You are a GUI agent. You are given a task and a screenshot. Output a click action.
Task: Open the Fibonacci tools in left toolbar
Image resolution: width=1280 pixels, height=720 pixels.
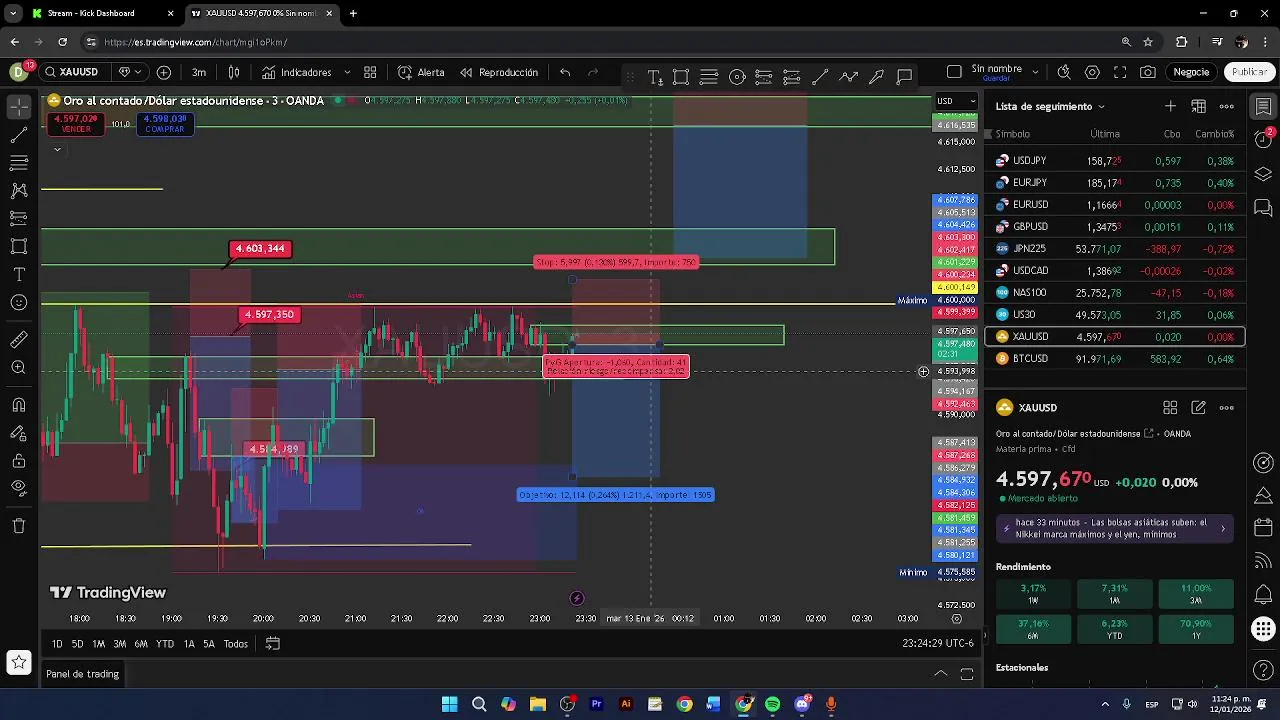point(19,162)
